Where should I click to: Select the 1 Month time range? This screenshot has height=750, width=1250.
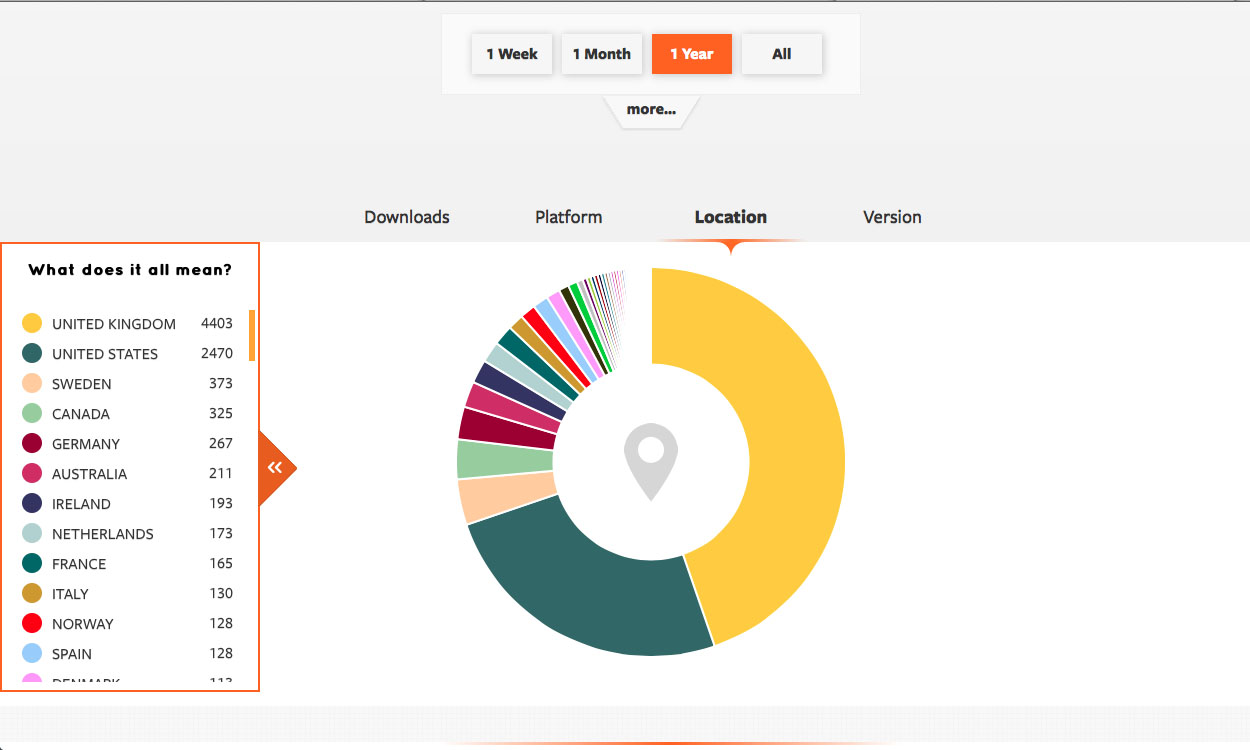click(602, 54)
